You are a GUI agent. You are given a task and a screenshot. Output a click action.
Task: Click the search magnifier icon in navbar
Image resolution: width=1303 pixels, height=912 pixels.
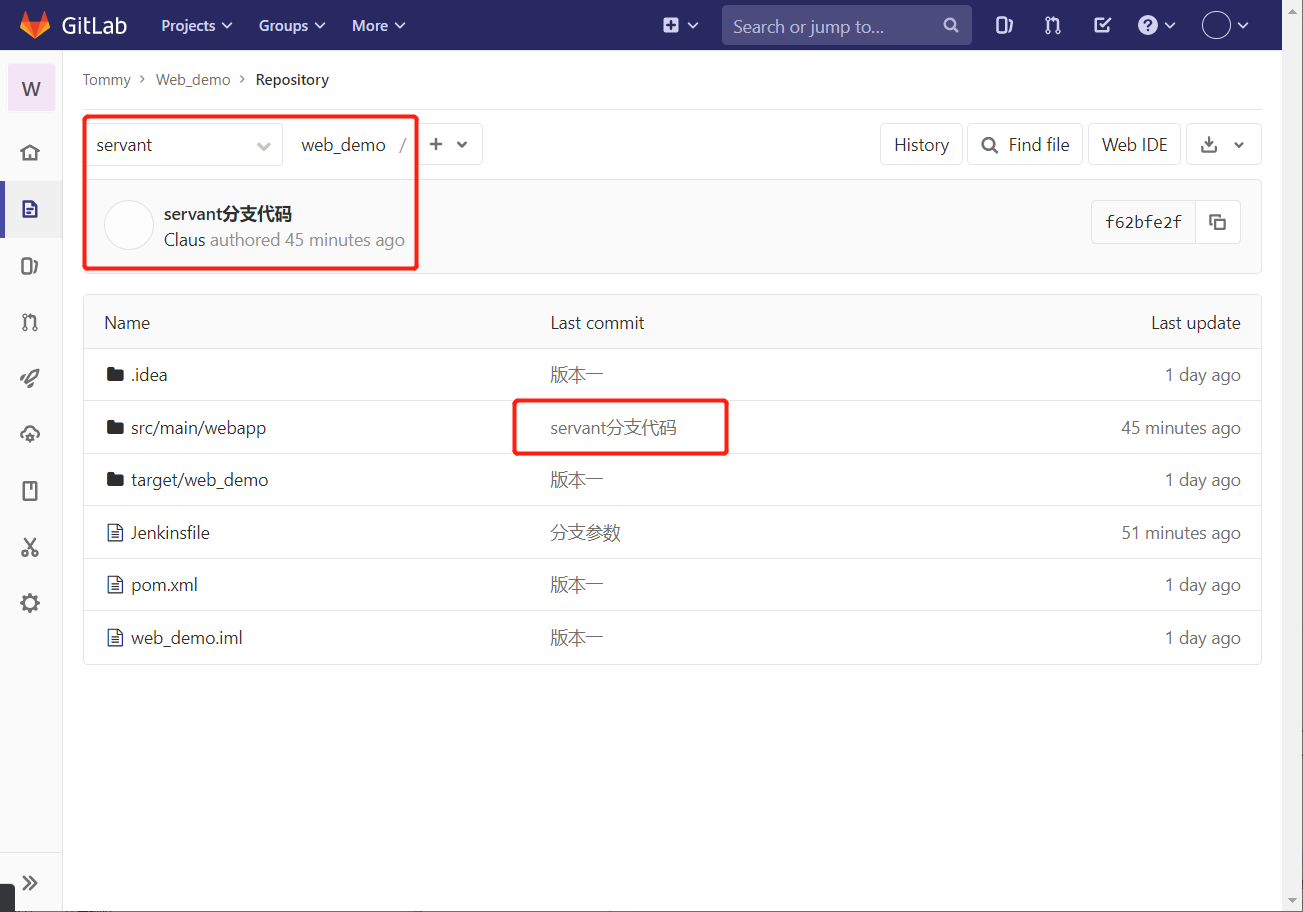point(950,26)
